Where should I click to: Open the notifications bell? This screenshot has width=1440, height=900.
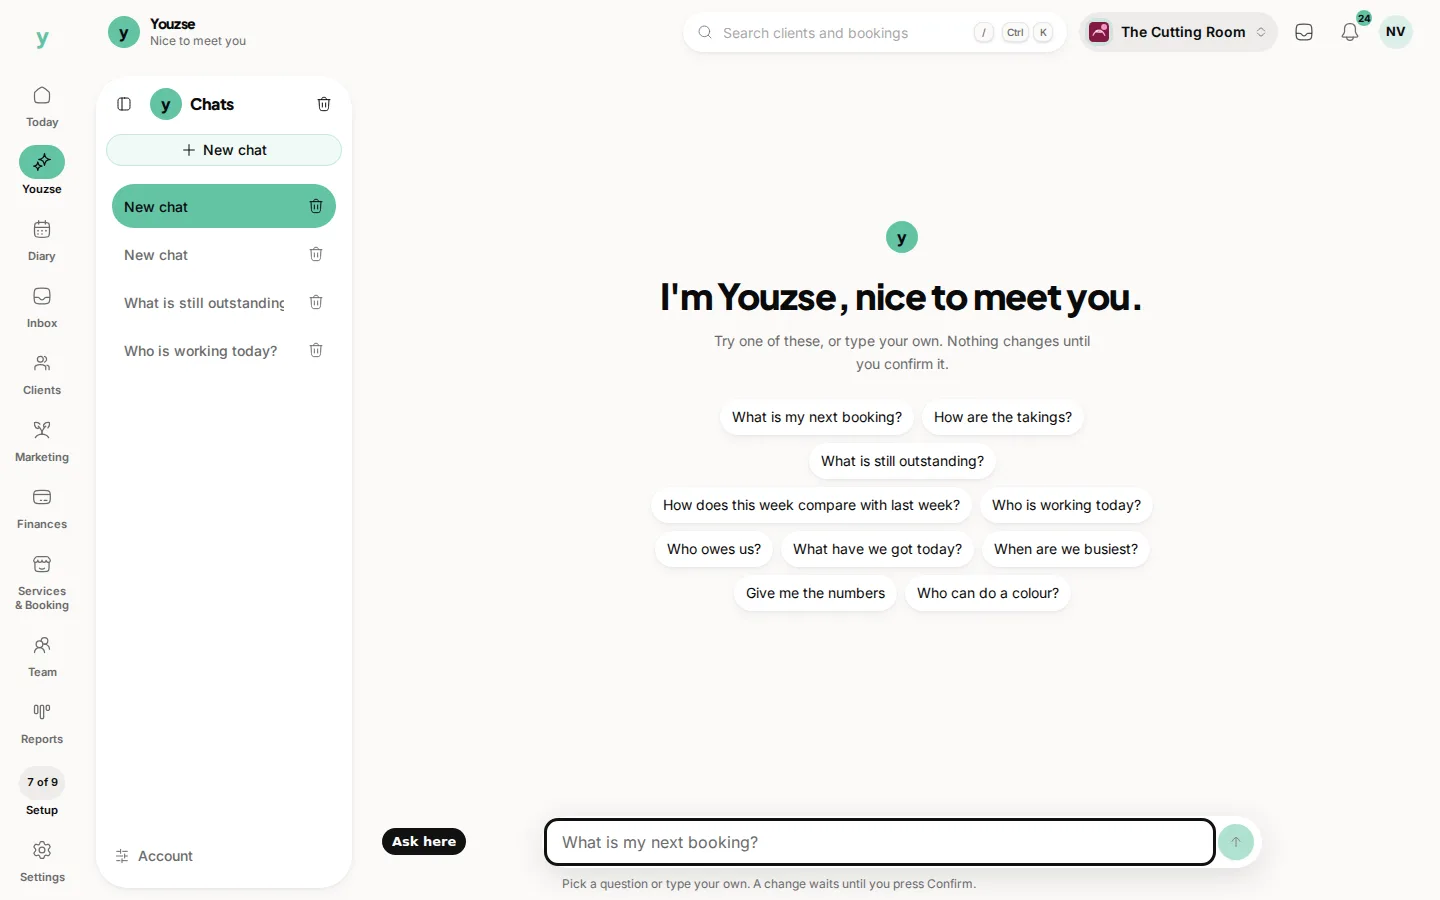point(1350,32)
